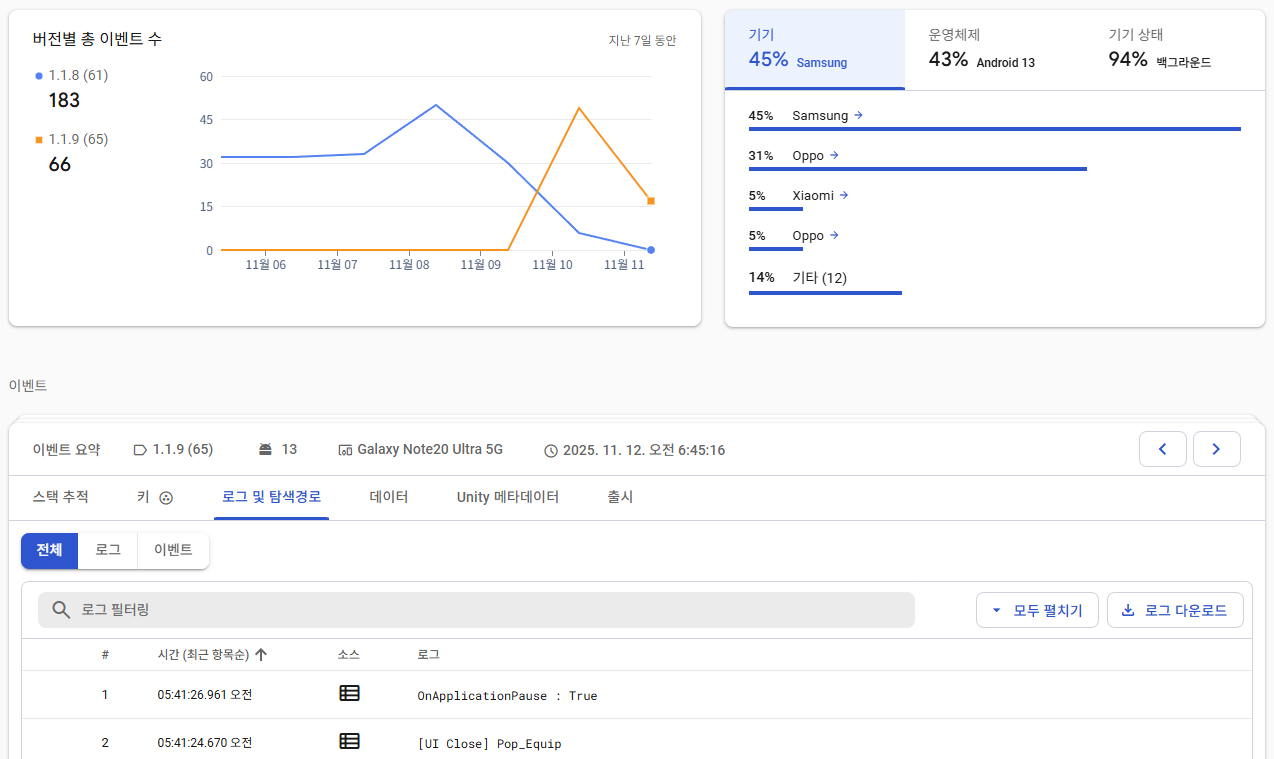This screenshot has height=759, width=1274.
Task: Go to next event with right chevron
Action: (x=1216, y=450)
